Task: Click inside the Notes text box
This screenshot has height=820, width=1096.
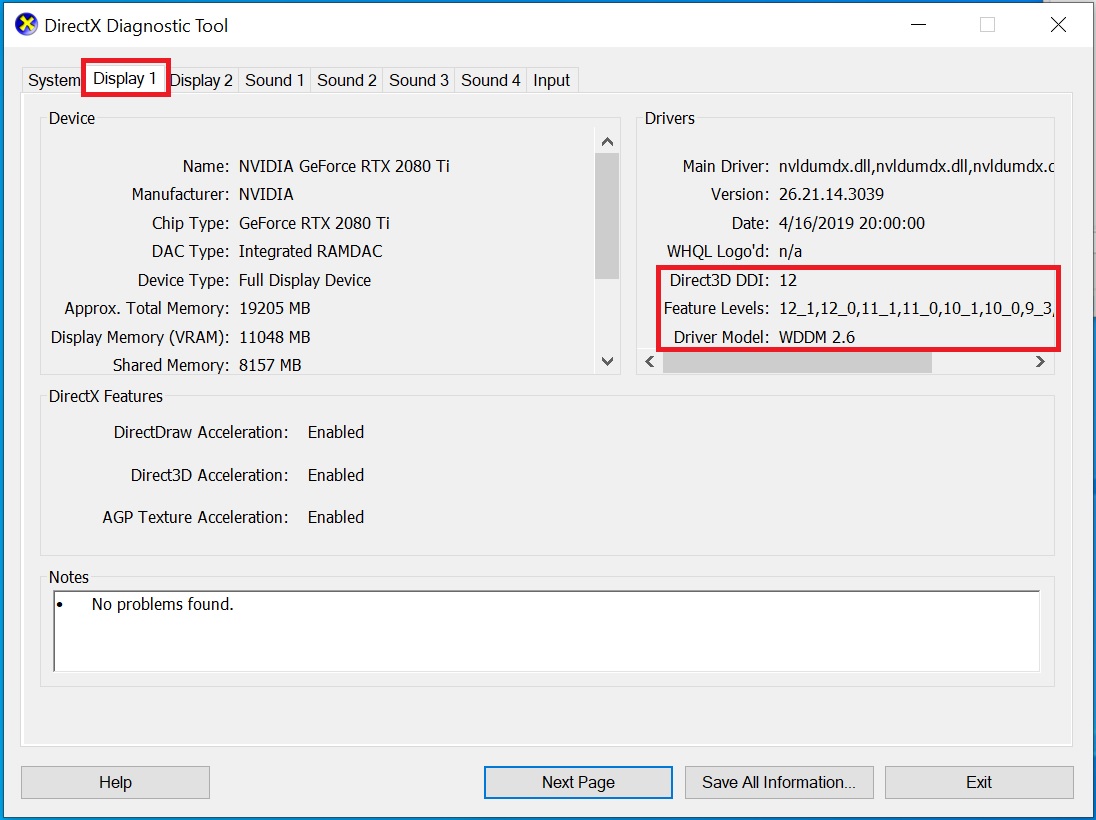Action: [x=547, y=631]
